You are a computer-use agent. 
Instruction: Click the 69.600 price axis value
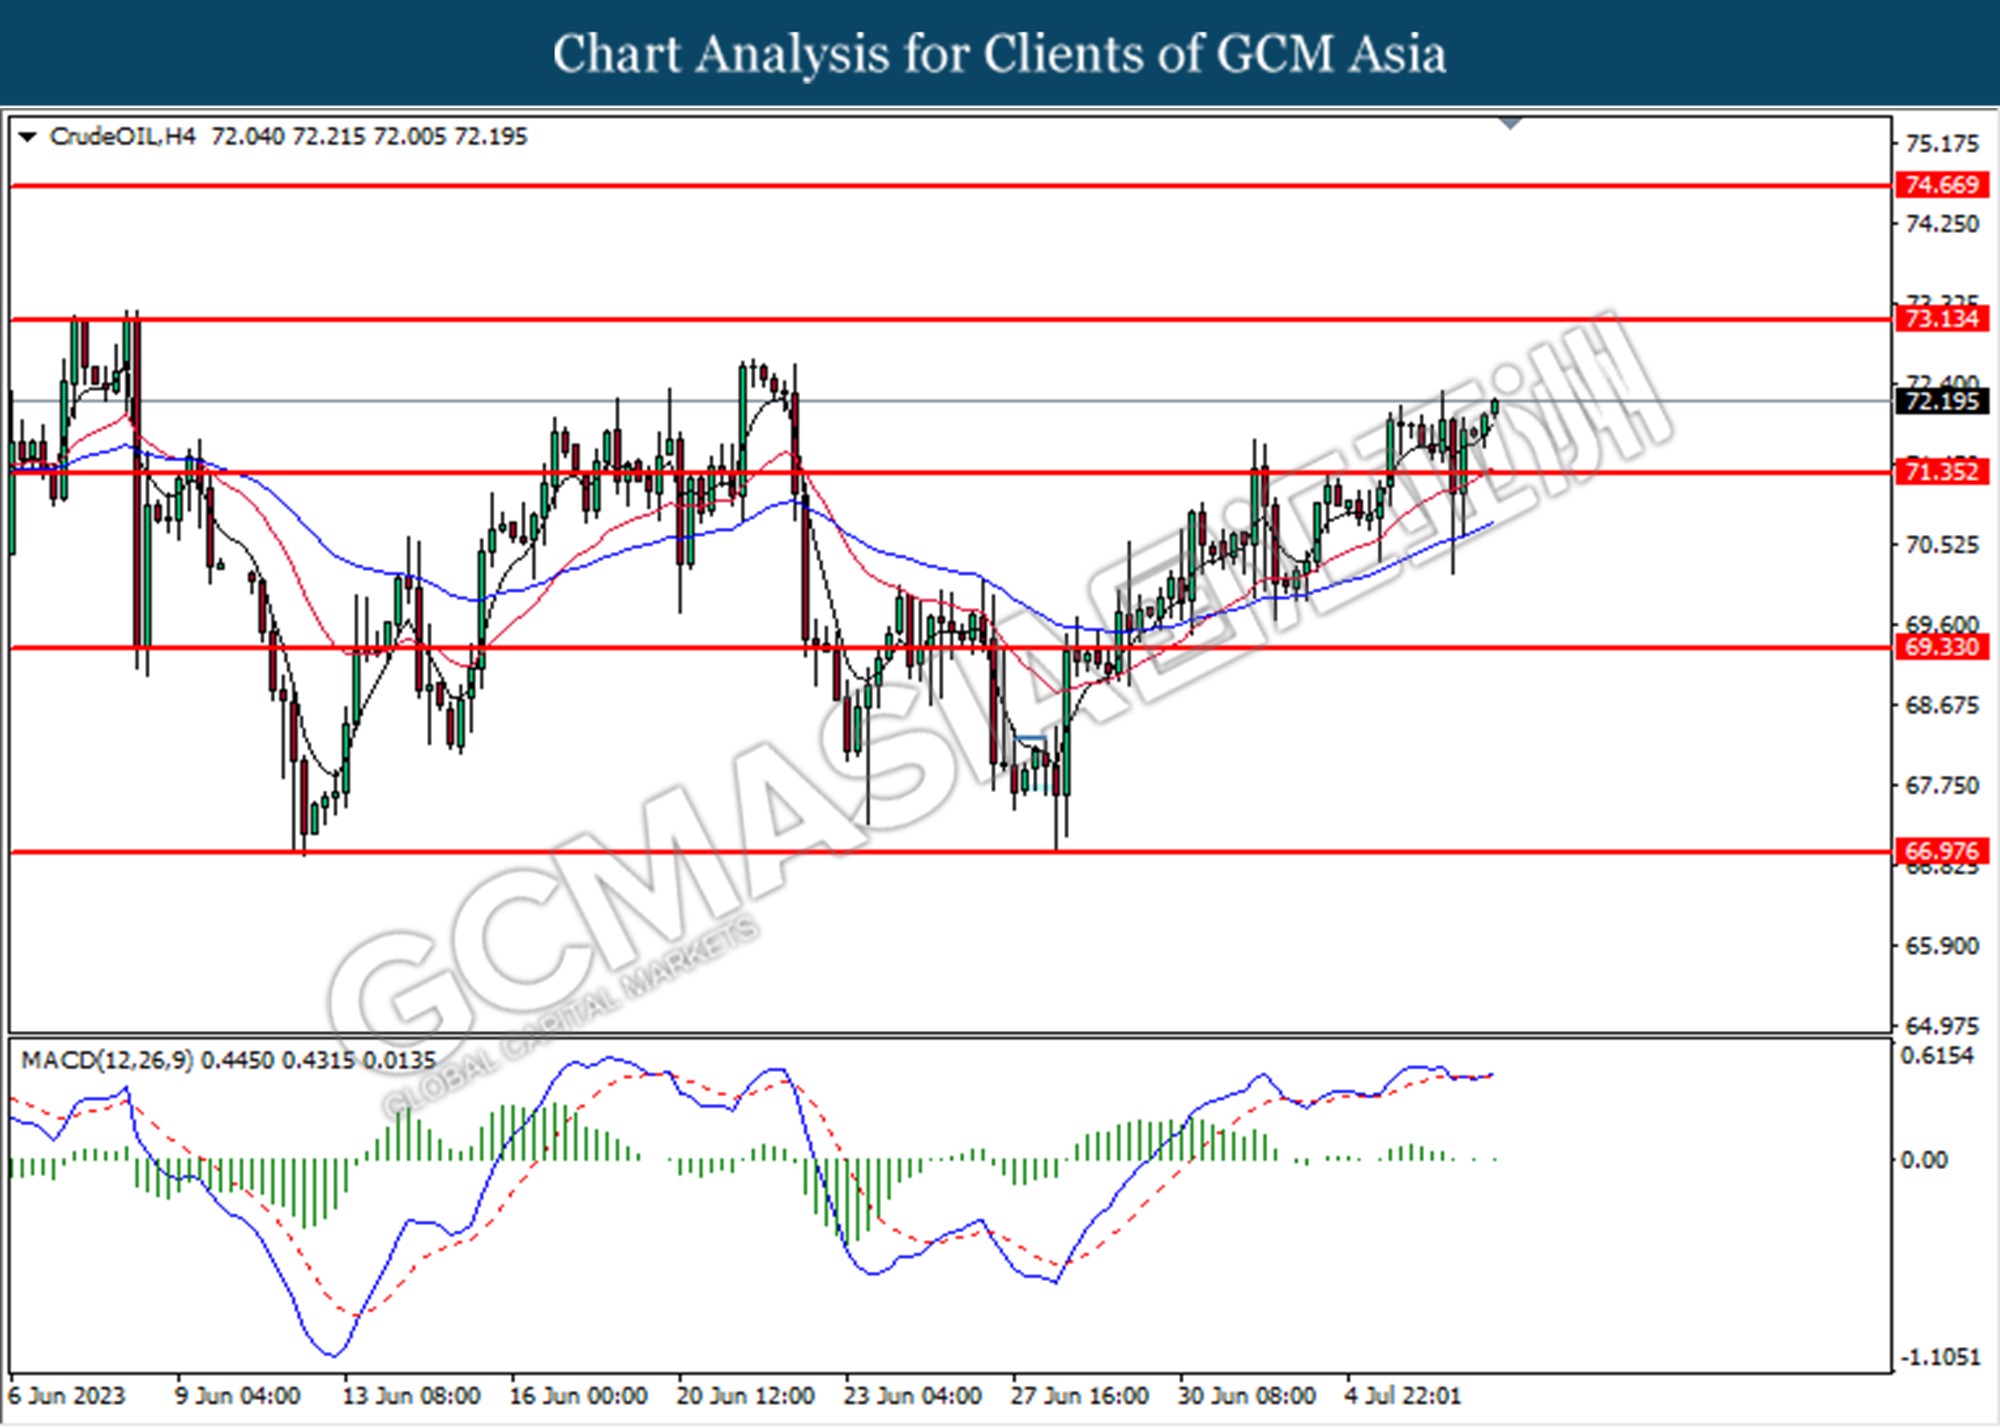coord(1941,624)
